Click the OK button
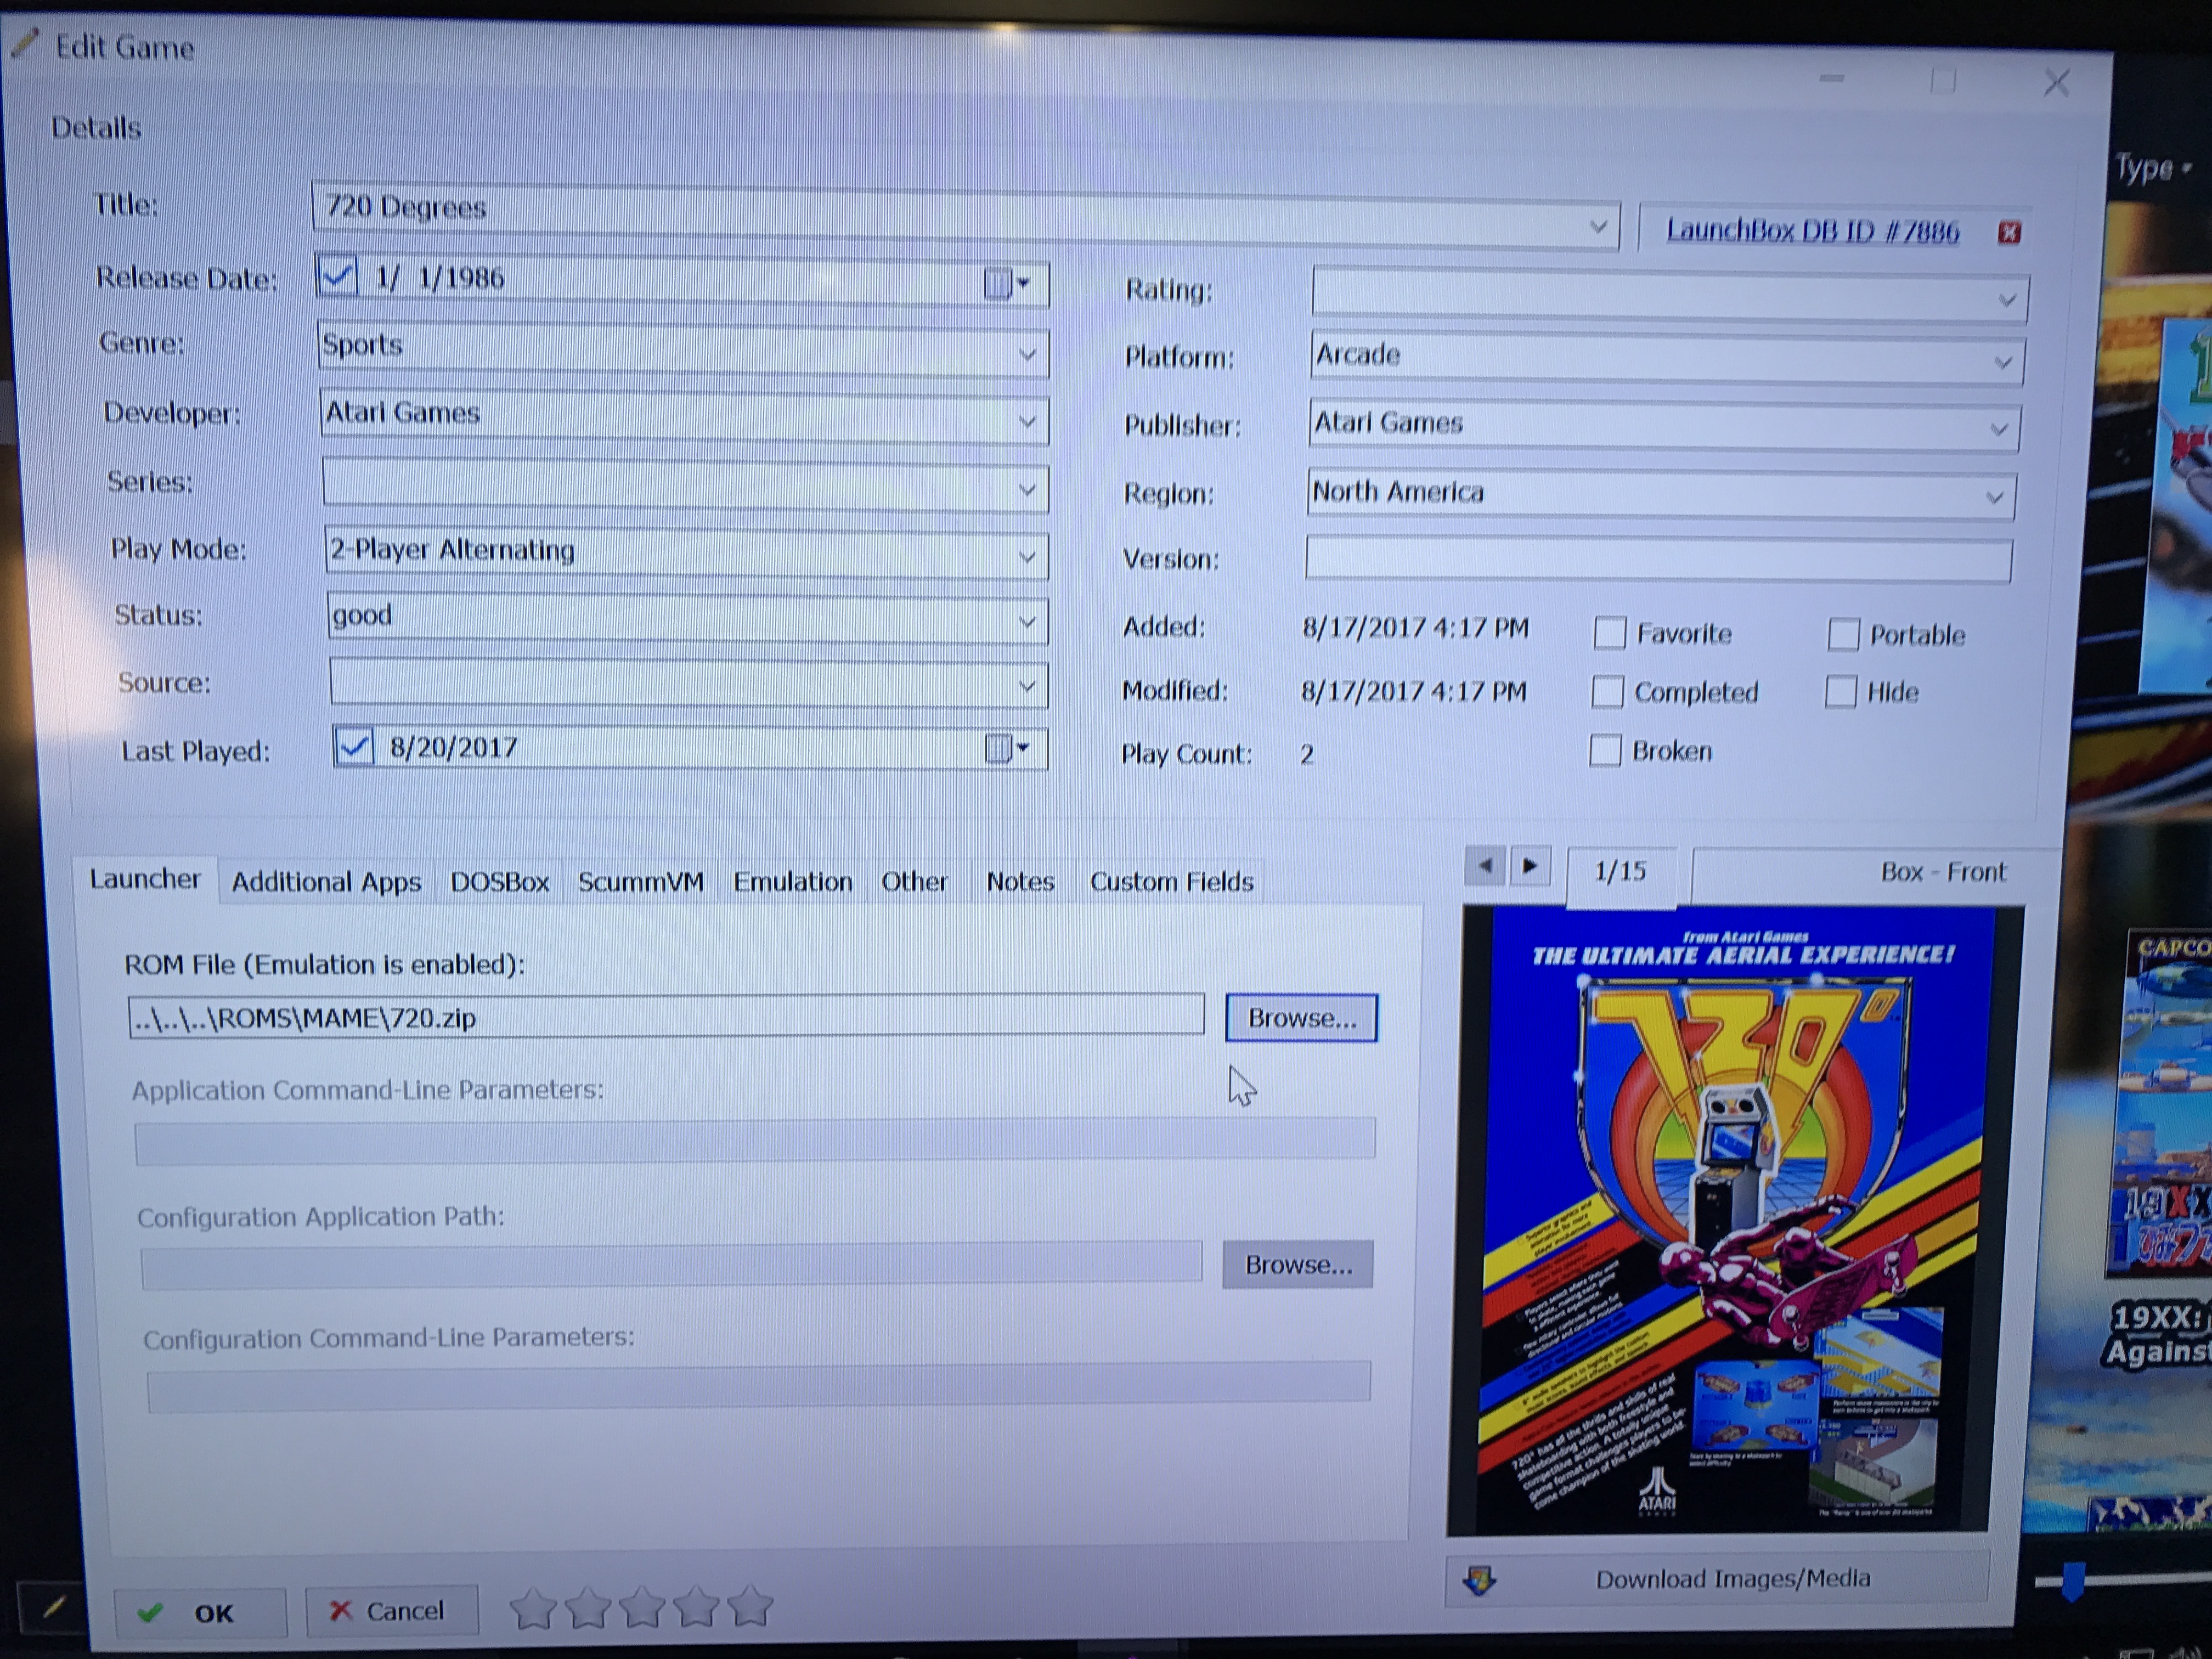The width and height of the screenshot is (2212, 1659). pos(200,1613)
